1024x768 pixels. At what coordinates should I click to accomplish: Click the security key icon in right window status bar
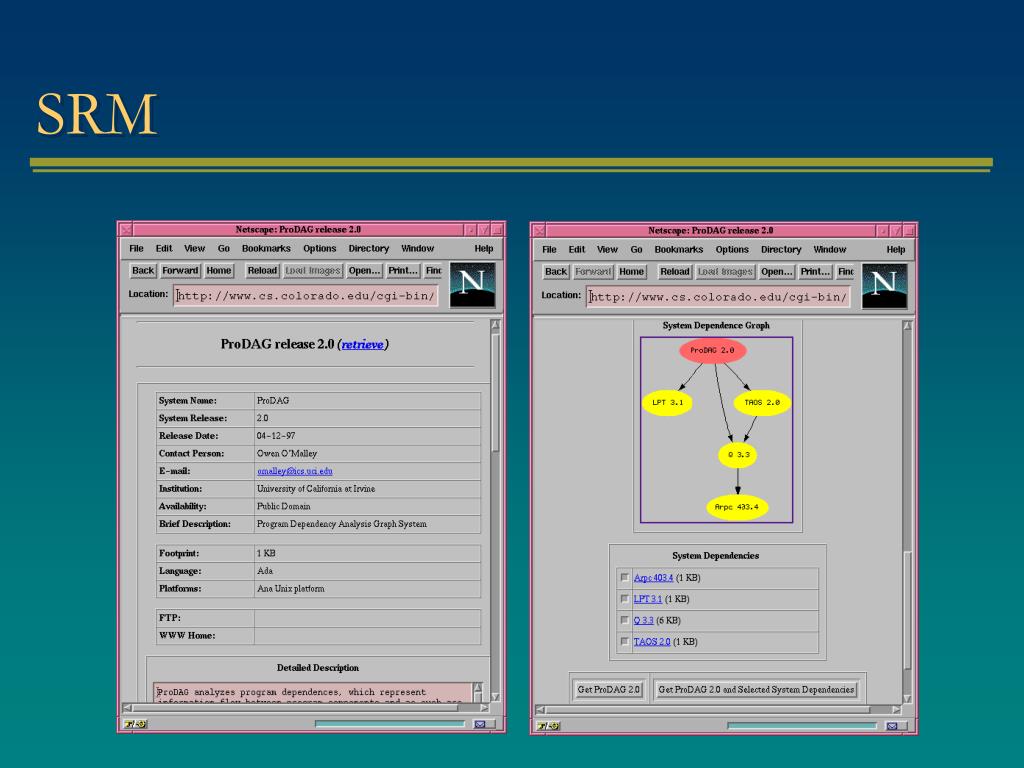click(x=548, y=726)
